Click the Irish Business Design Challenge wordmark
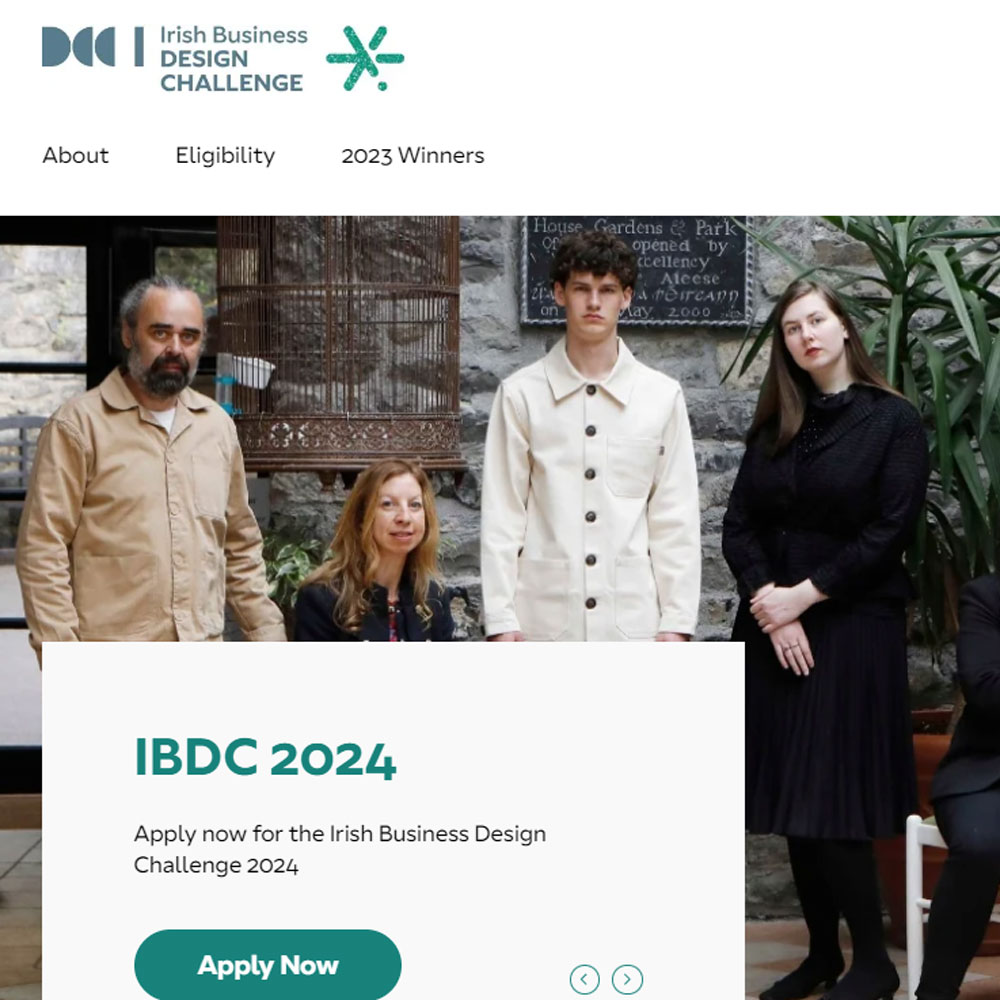This screenshot has height=1000, width=1000. 233,59
